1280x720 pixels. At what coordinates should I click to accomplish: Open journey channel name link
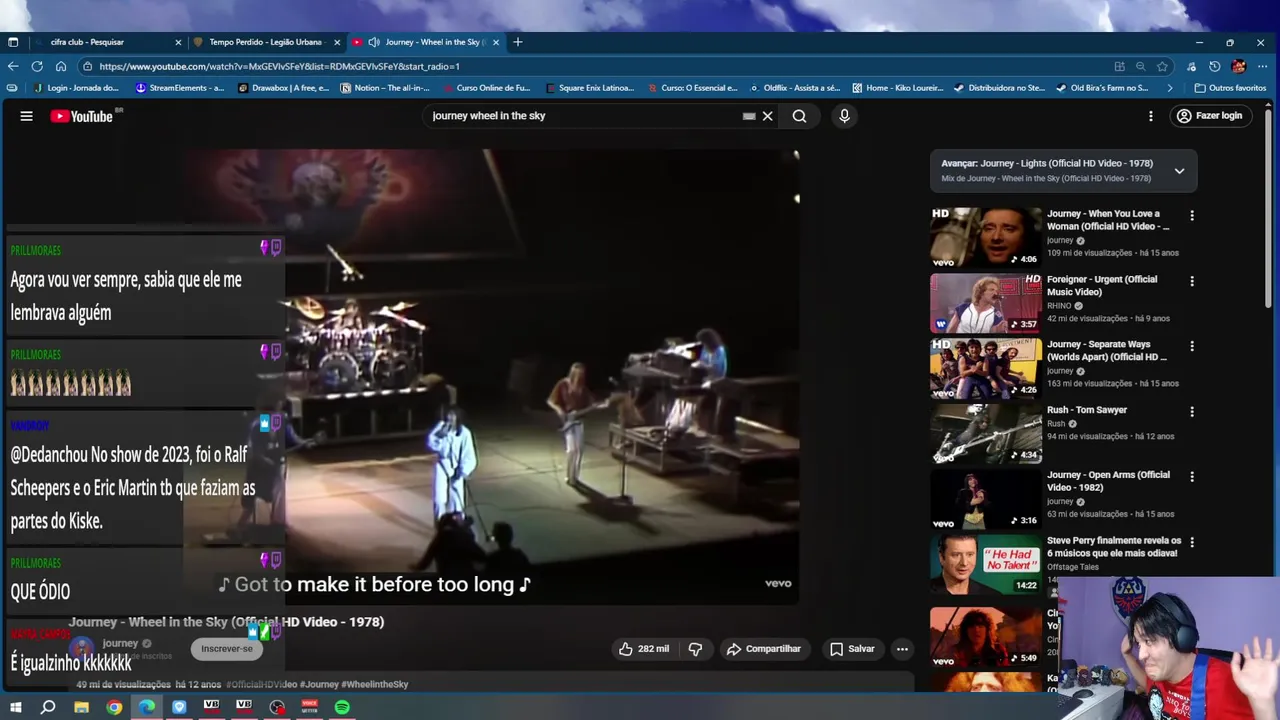pyautogui.click(x=120, y=643)
